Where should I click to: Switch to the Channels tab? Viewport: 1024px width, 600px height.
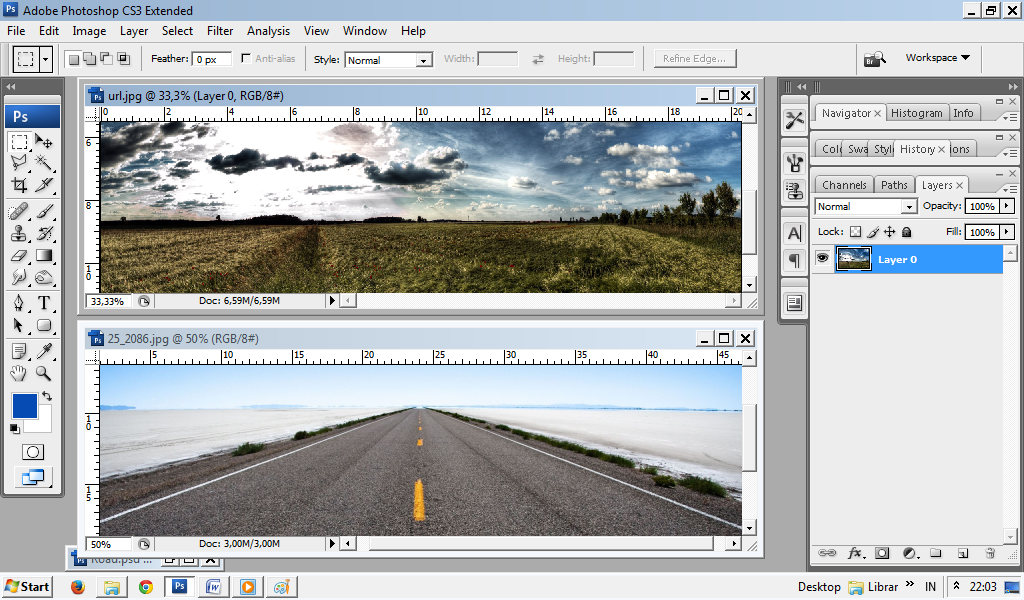pyautogui.click(x=844, y=185)
